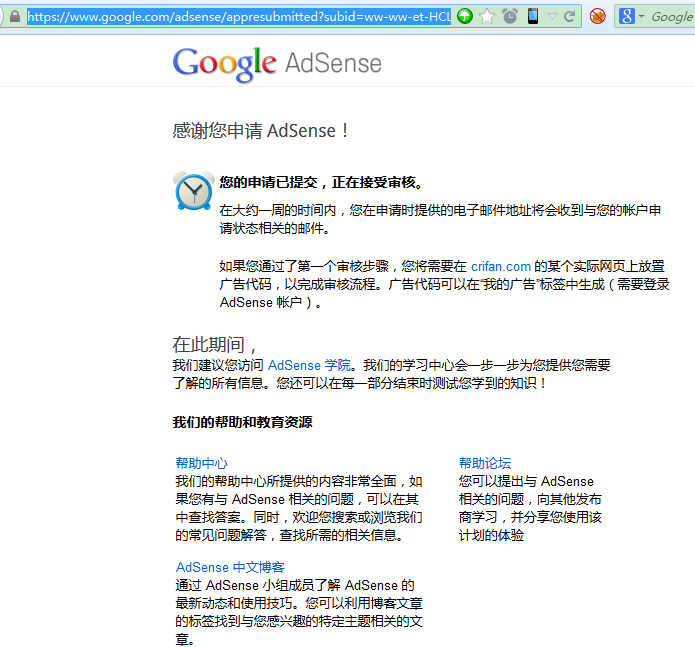Screen dimensions: 695x647
Task: Click the mobile phone icon in address bar
Action: pyautogui.click(x=533, y=16)
